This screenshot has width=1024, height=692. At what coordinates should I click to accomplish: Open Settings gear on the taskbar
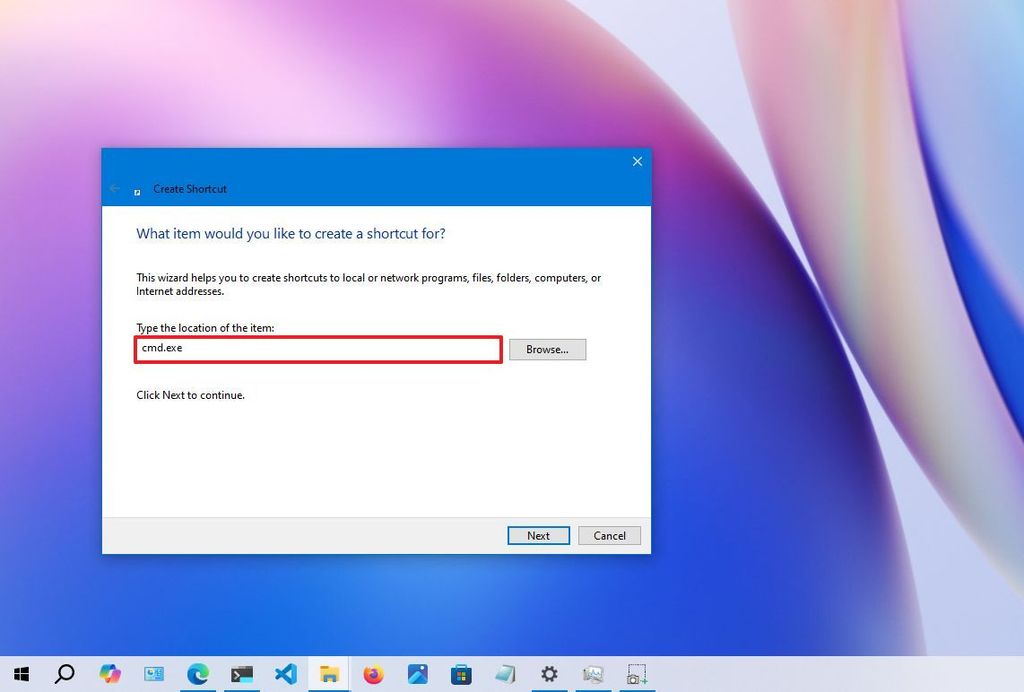pyautogui.click(x=549, y=674)
